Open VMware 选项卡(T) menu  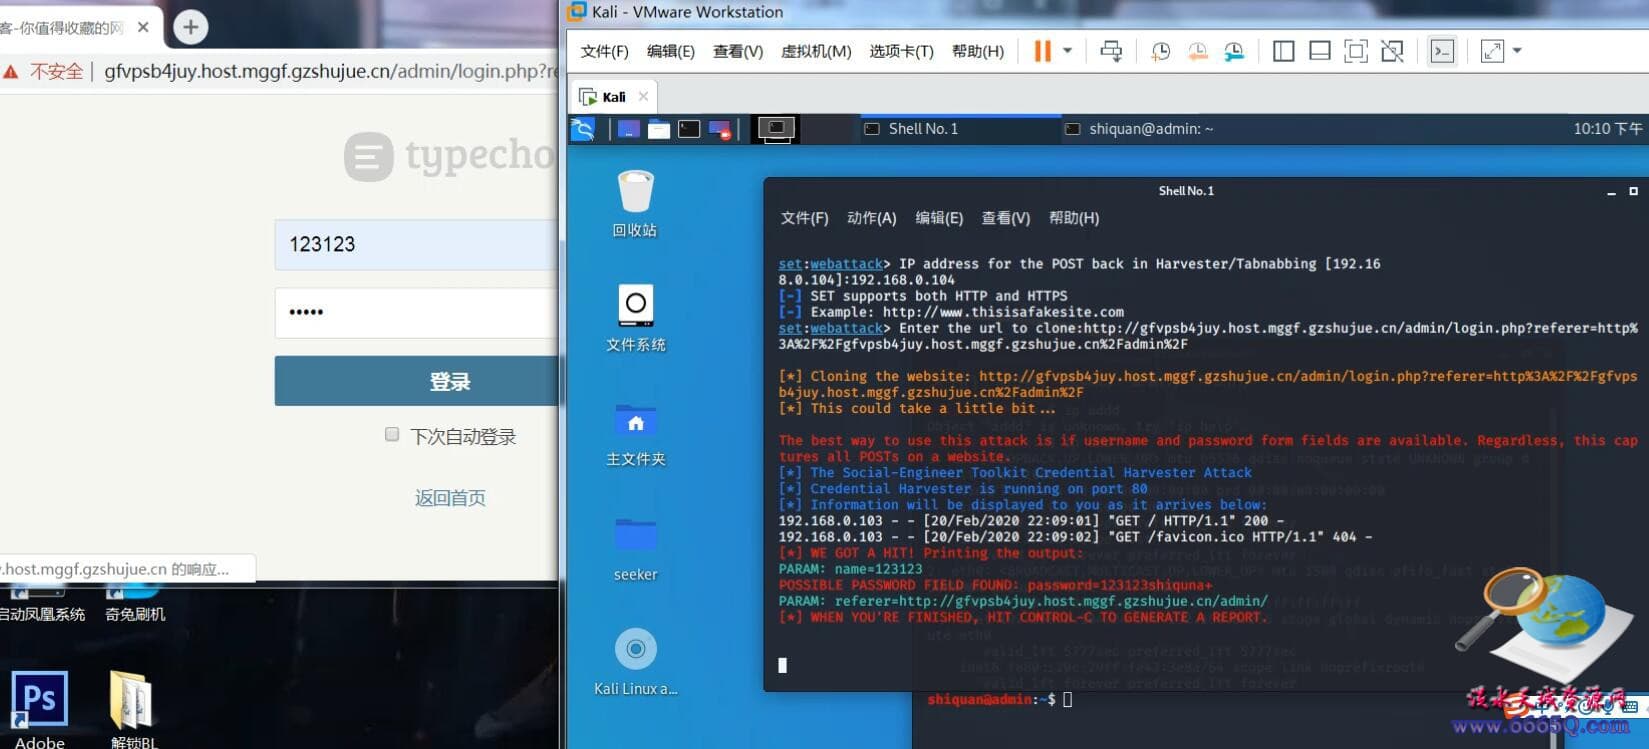pyautogui.click(x=901, y=51)
